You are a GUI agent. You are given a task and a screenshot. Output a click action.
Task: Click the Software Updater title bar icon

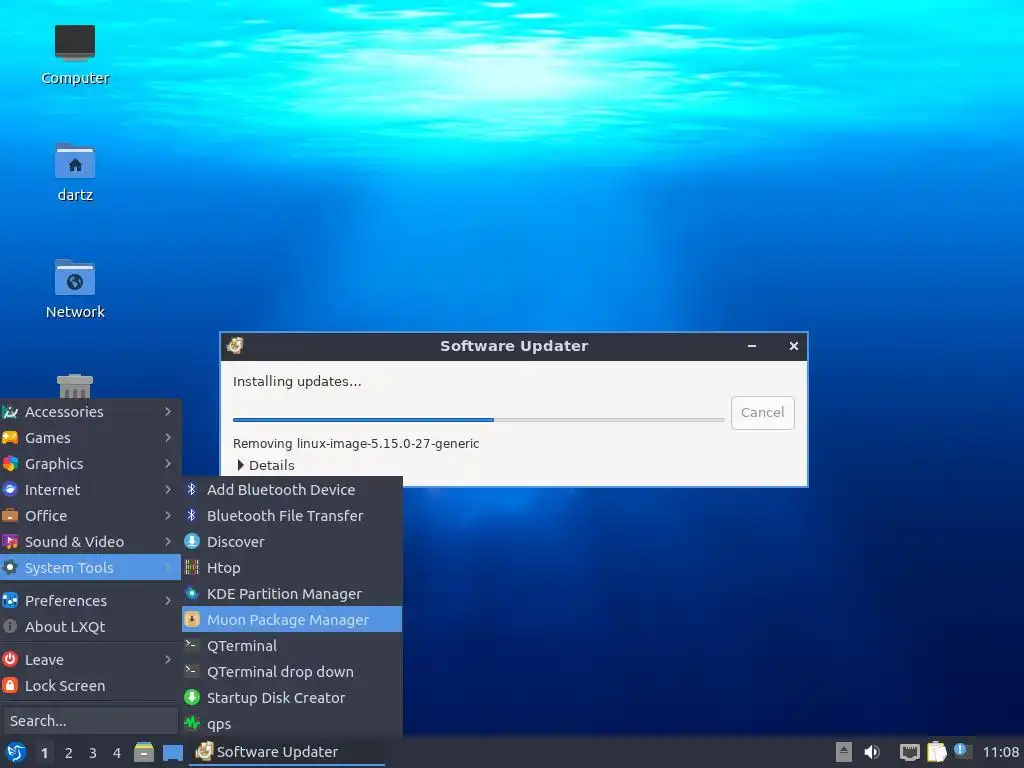click(235, 345)
